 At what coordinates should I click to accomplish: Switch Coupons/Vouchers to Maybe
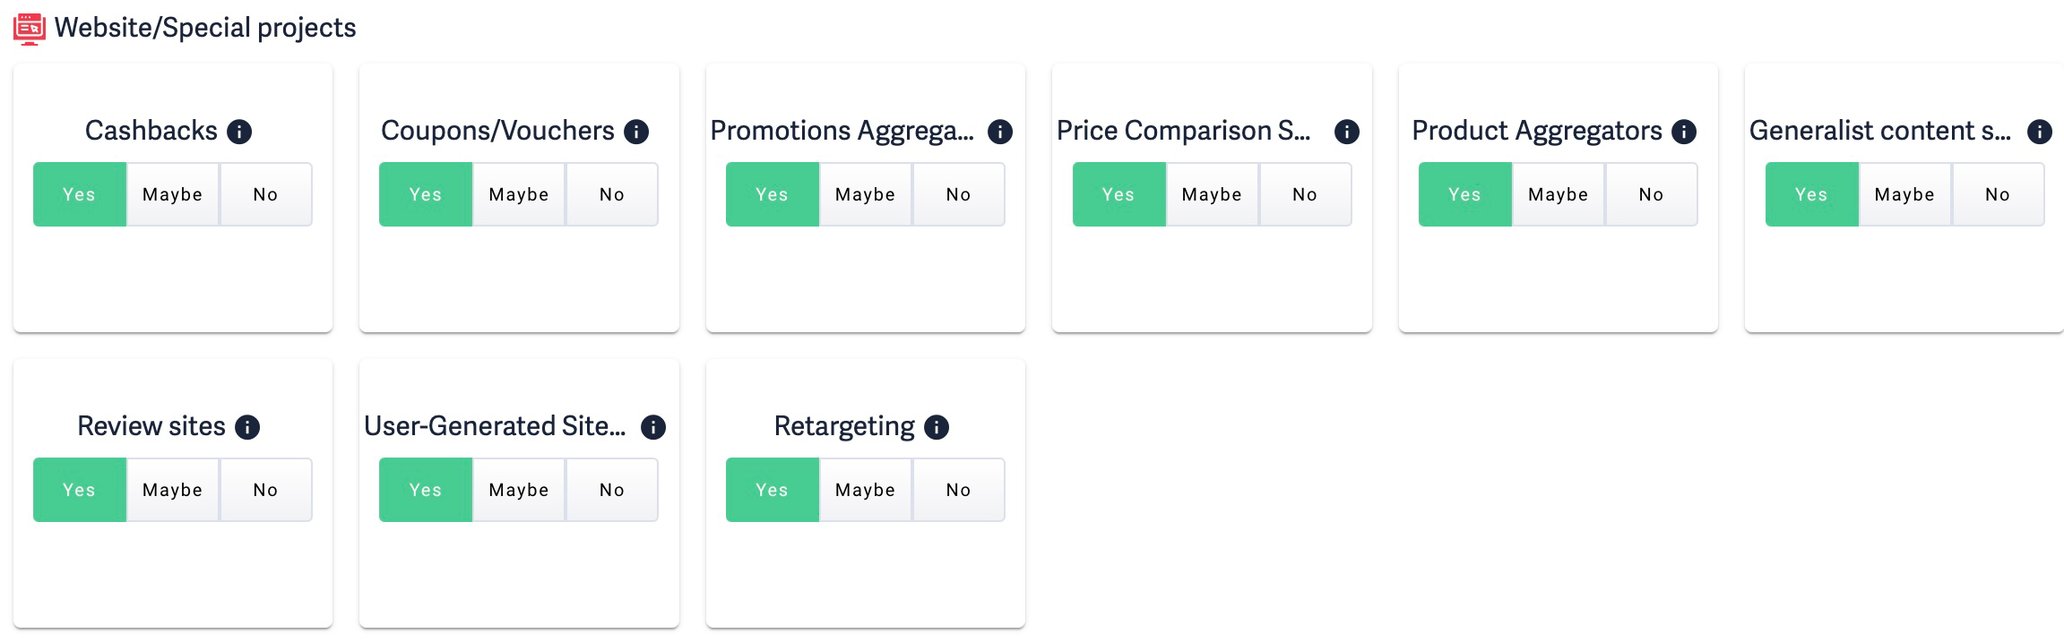coord(518,194)
